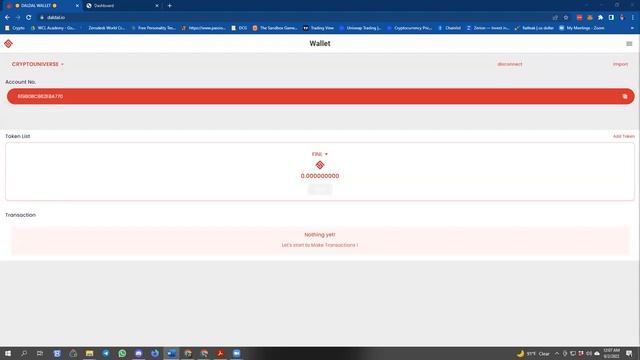This screenshot has width=640, height=360.
Task: Open the Discord icon on the taskbar
Action: click(138, 353)
